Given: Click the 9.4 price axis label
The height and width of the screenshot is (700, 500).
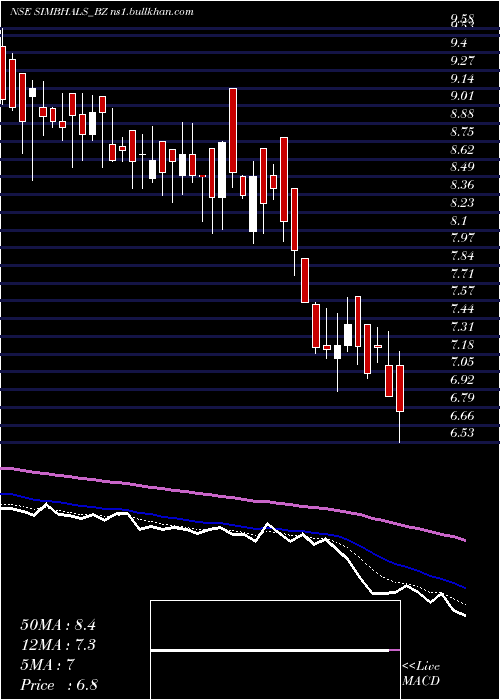Looking at the screenshot, I should (459, 43).
